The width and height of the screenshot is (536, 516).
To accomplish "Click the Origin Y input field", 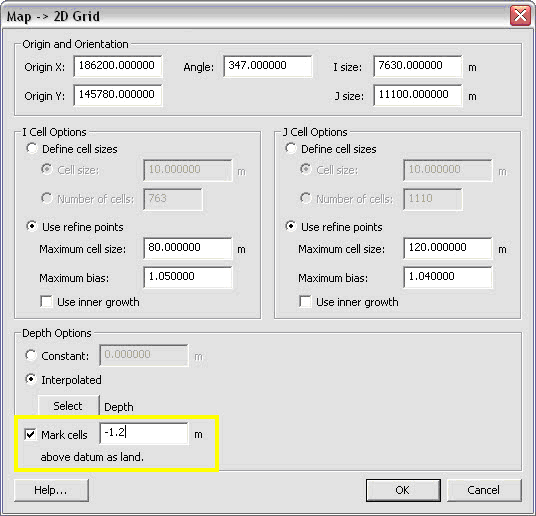I will pos(118,95).
